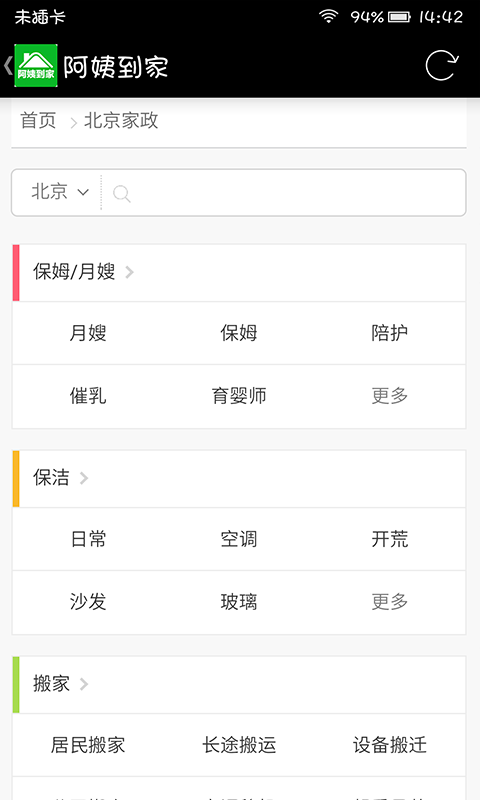Tap the refresh icon in header
Viewport: 480px width, 800px height.
click(442, 65)
